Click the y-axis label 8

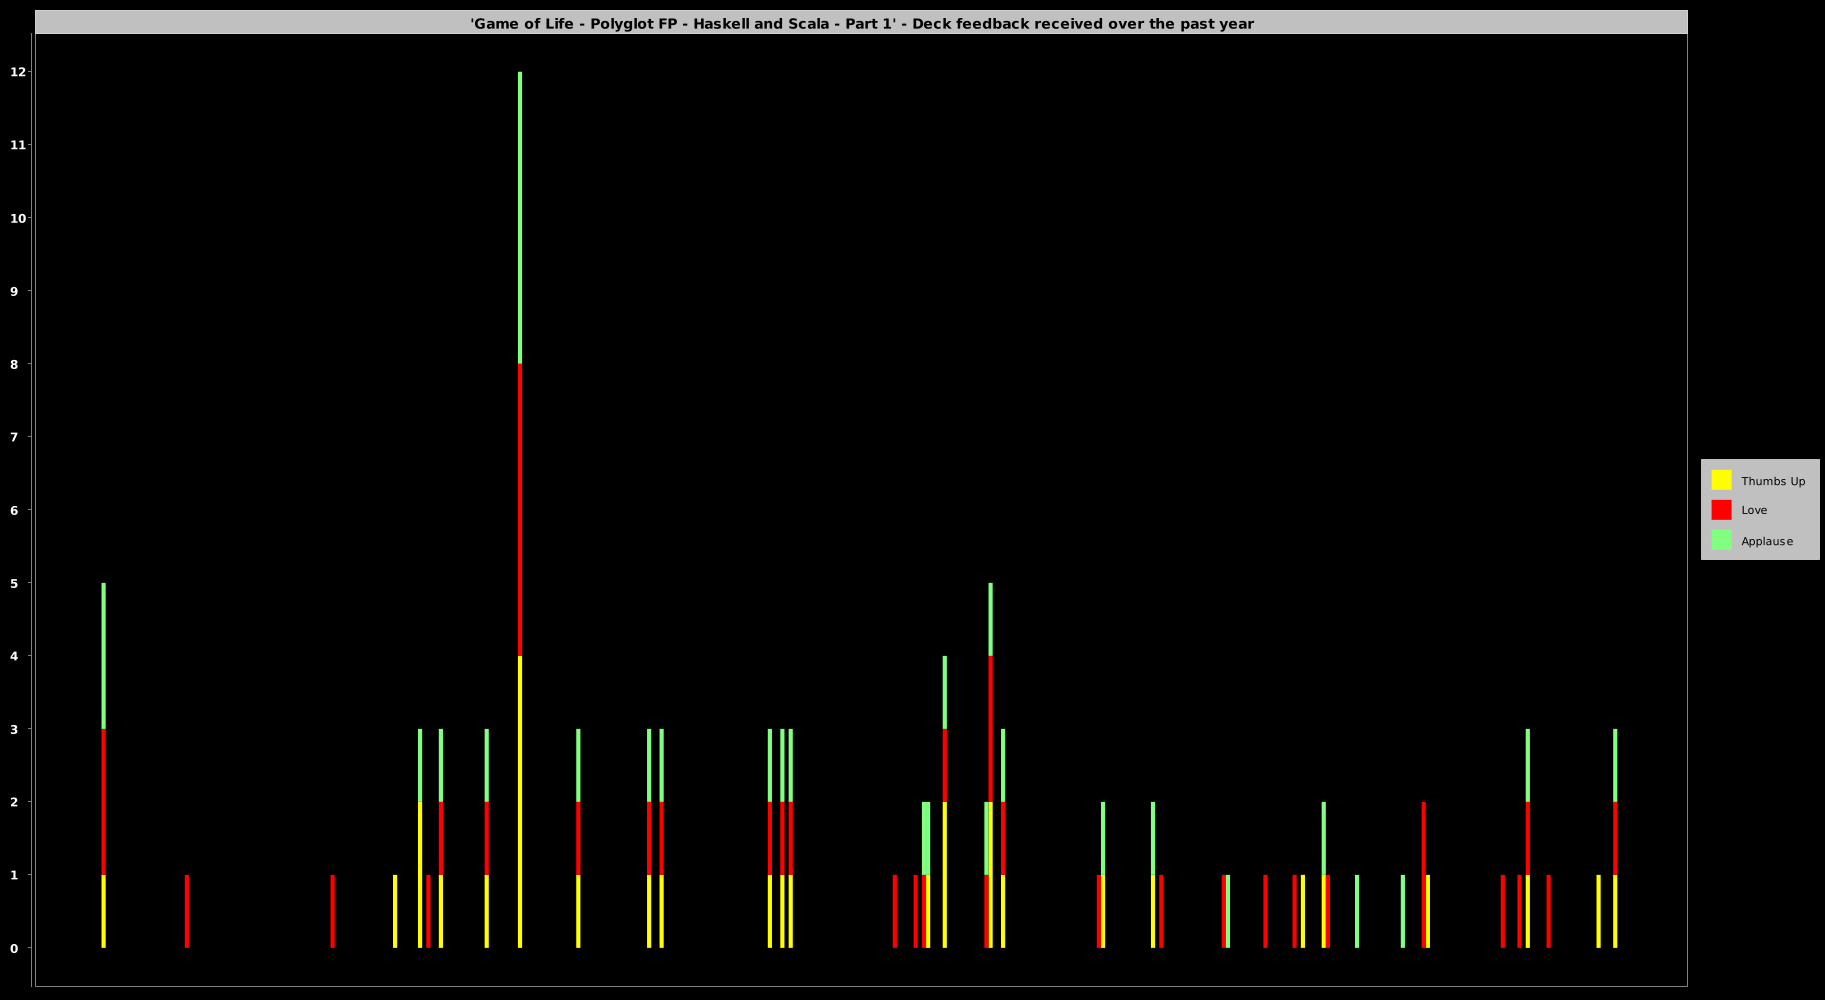(x=14, y=364)
